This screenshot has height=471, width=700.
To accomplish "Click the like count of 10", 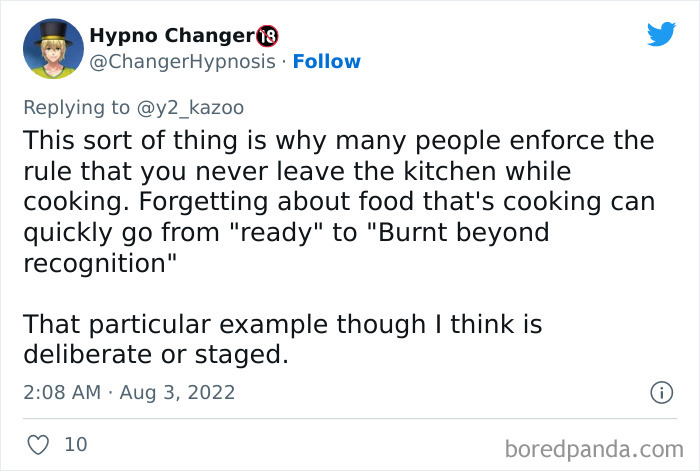I will tap(76, 443).
